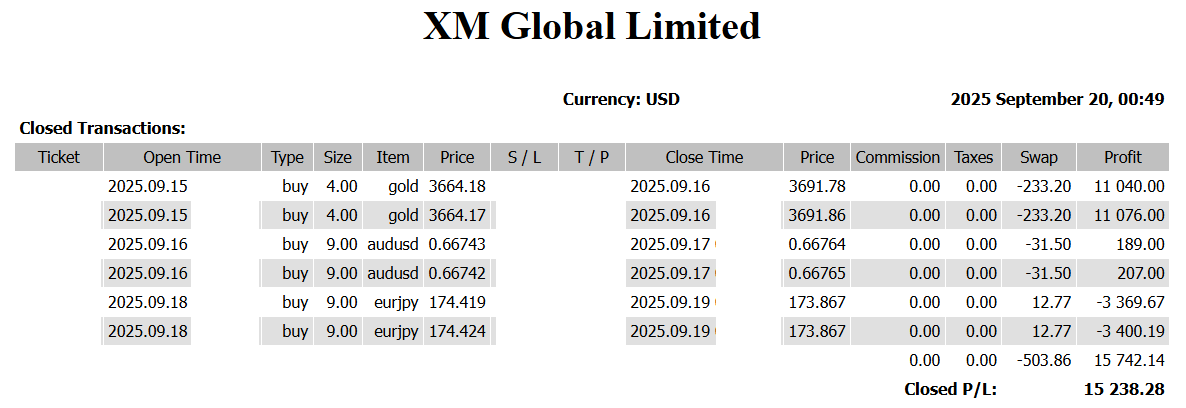Image resolution: width=1186 pixels, height=408 pixels.
Task: Click the XM Global Limited report title
Action: [x=592, y=27]
